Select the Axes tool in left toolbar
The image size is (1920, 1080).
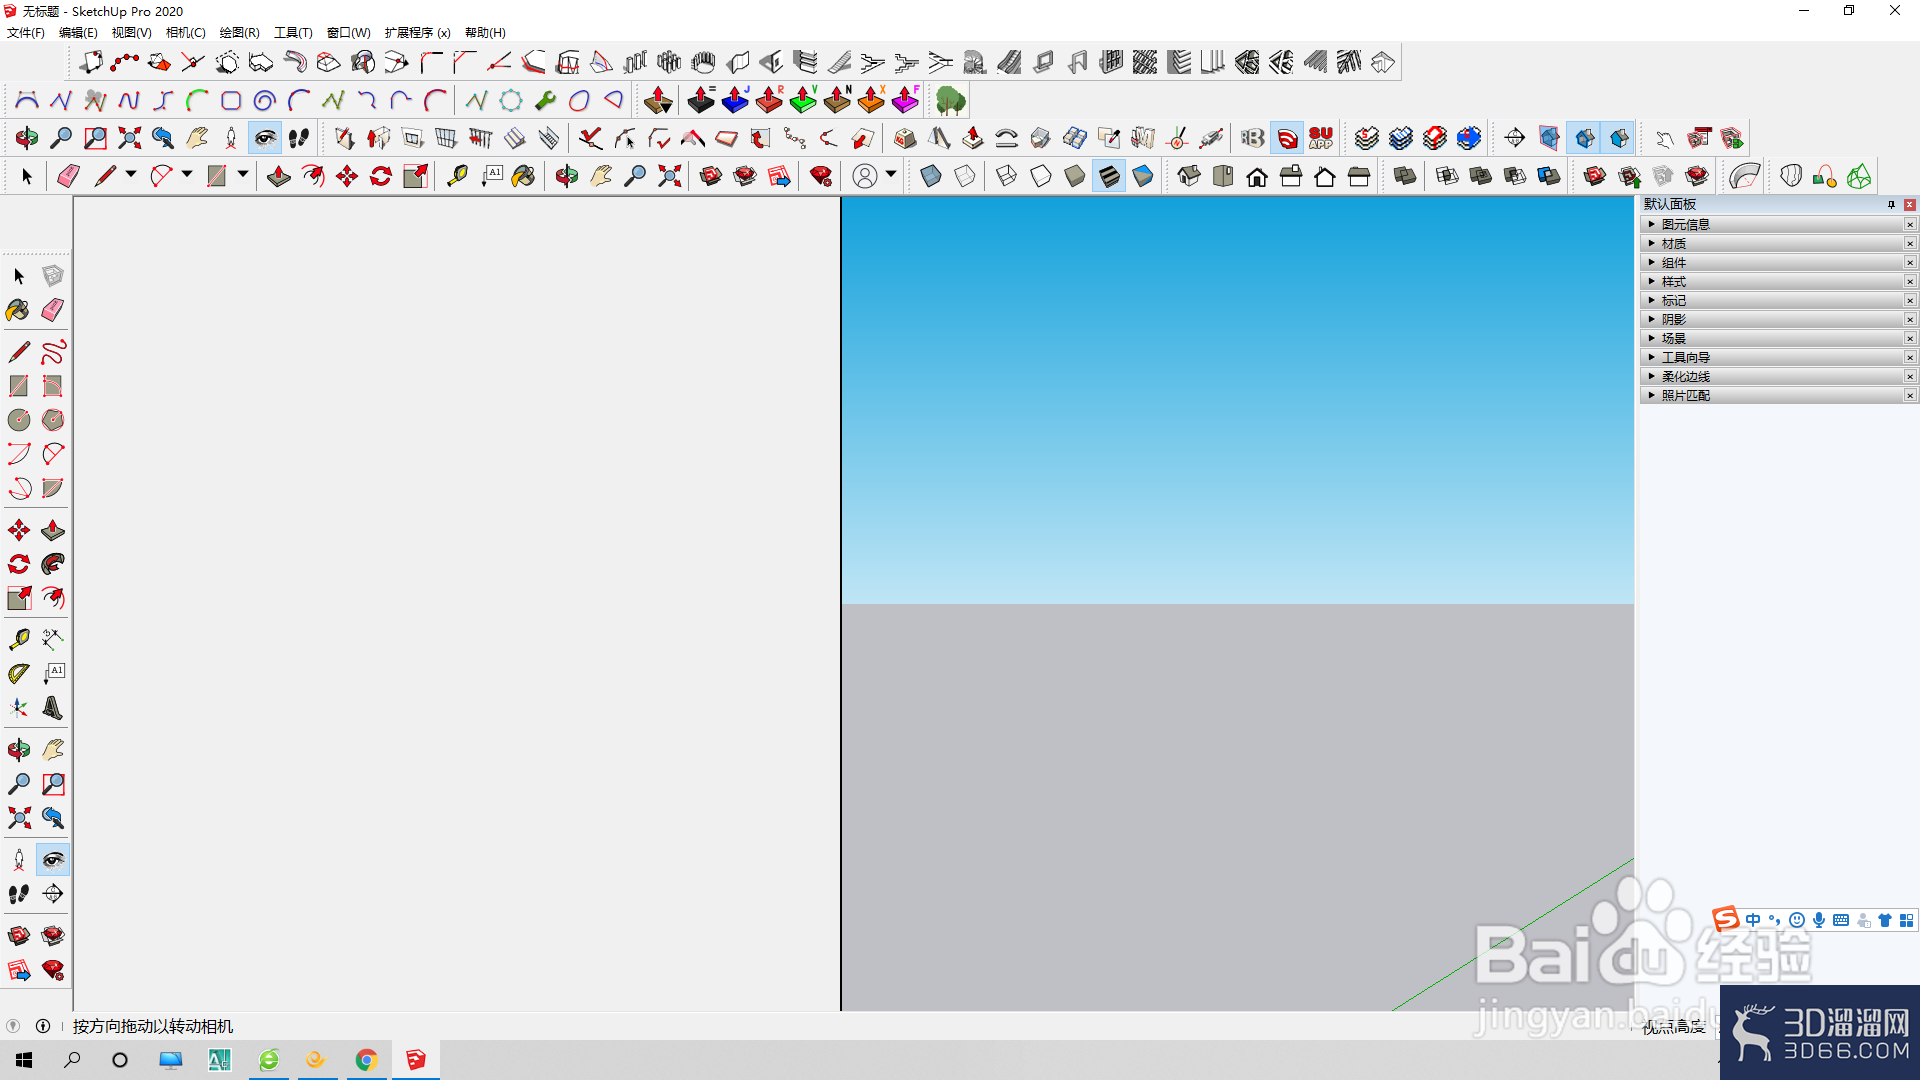[19, 708]
